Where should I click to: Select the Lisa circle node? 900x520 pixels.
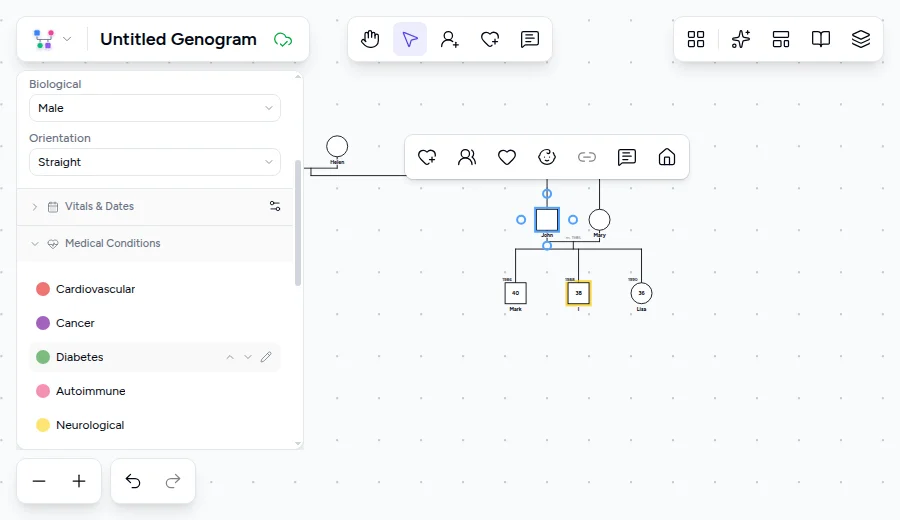[x=641, y=293]
